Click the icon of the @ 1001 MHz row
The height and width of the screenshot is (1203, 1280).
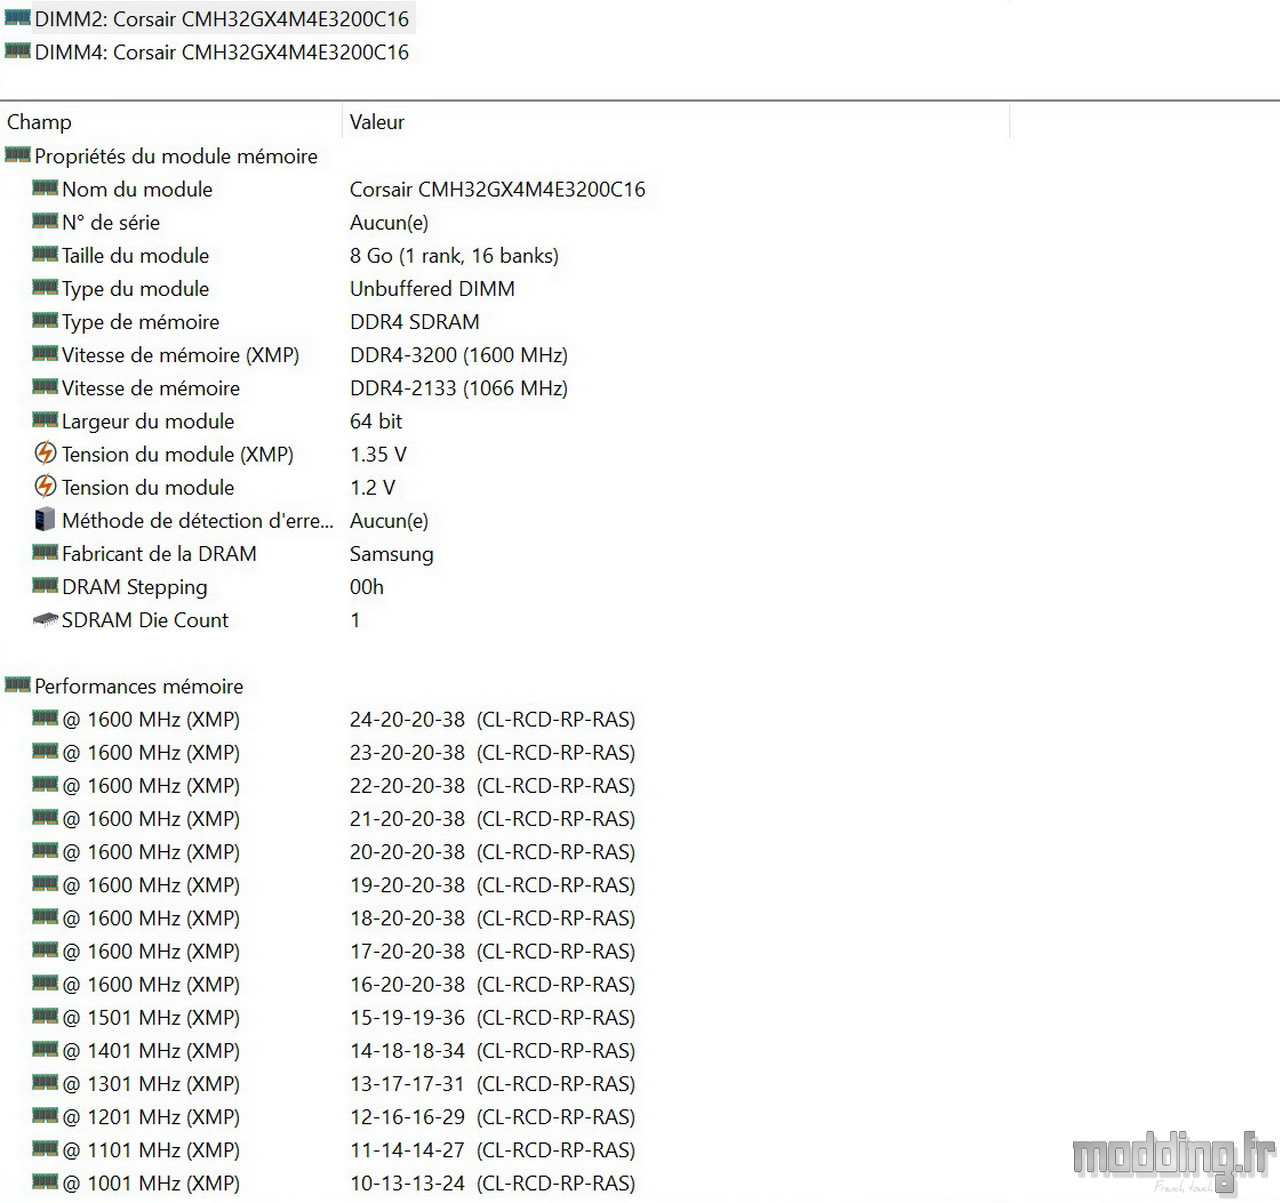(45, 1182)
